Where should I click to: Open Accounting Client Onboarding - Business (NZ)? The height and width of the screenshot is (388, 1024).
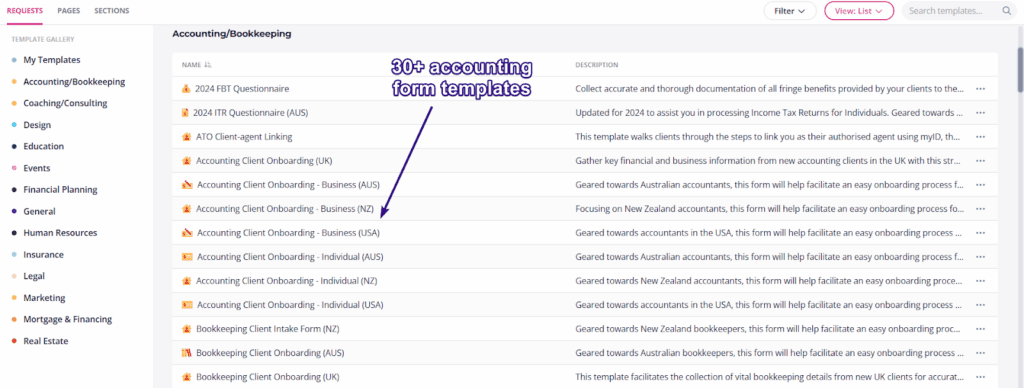point(285,208)
